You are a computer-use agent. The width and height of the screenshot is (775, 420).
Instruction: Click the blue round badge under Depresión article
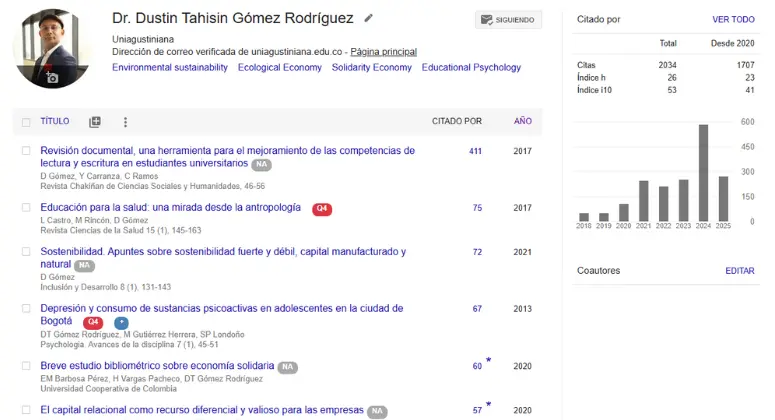121,322
